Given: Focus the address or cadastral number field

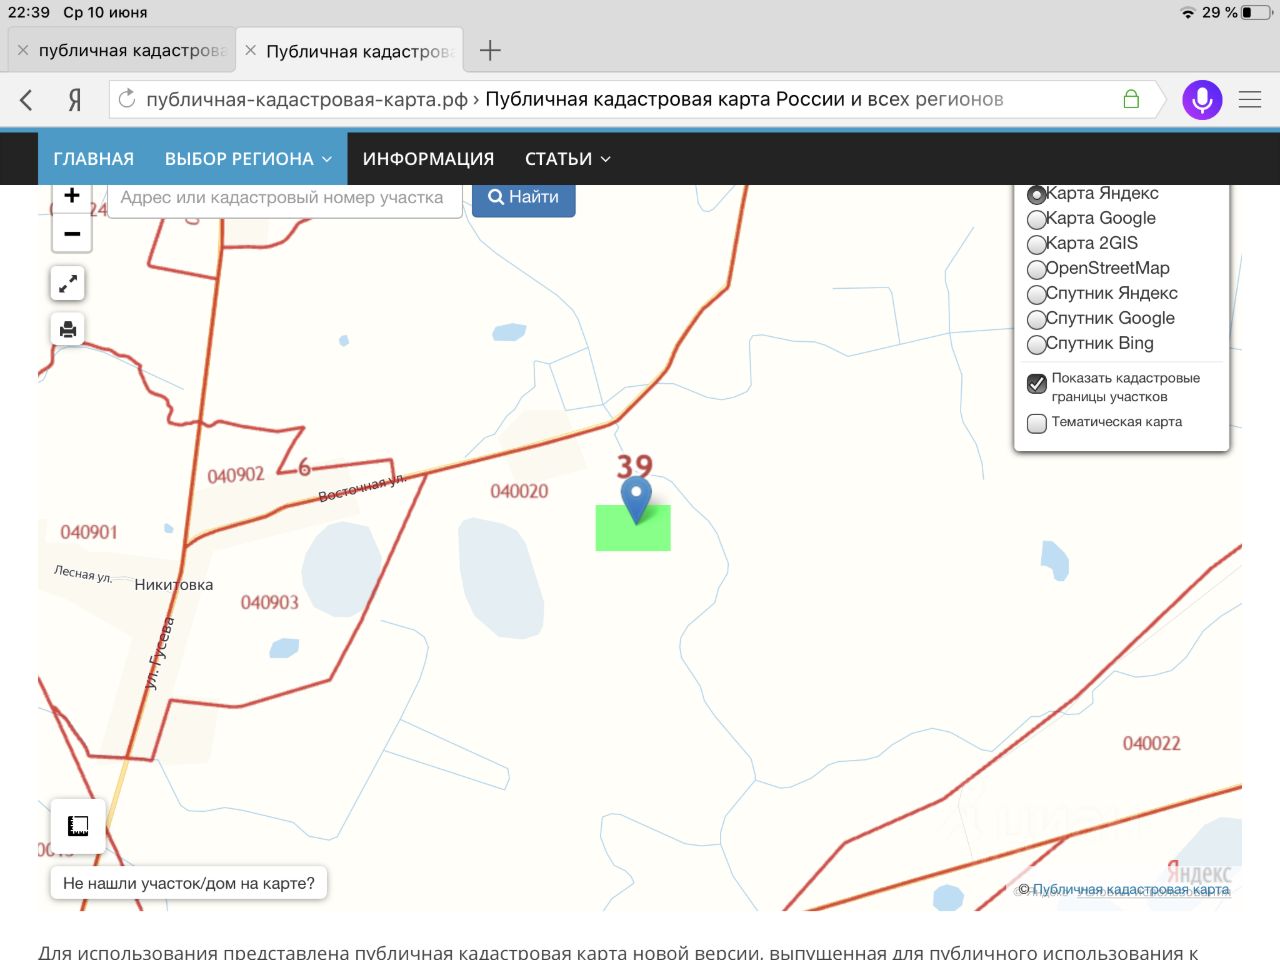Looking at the screenshot, I should pyautogui.click(x=284, y=199).
